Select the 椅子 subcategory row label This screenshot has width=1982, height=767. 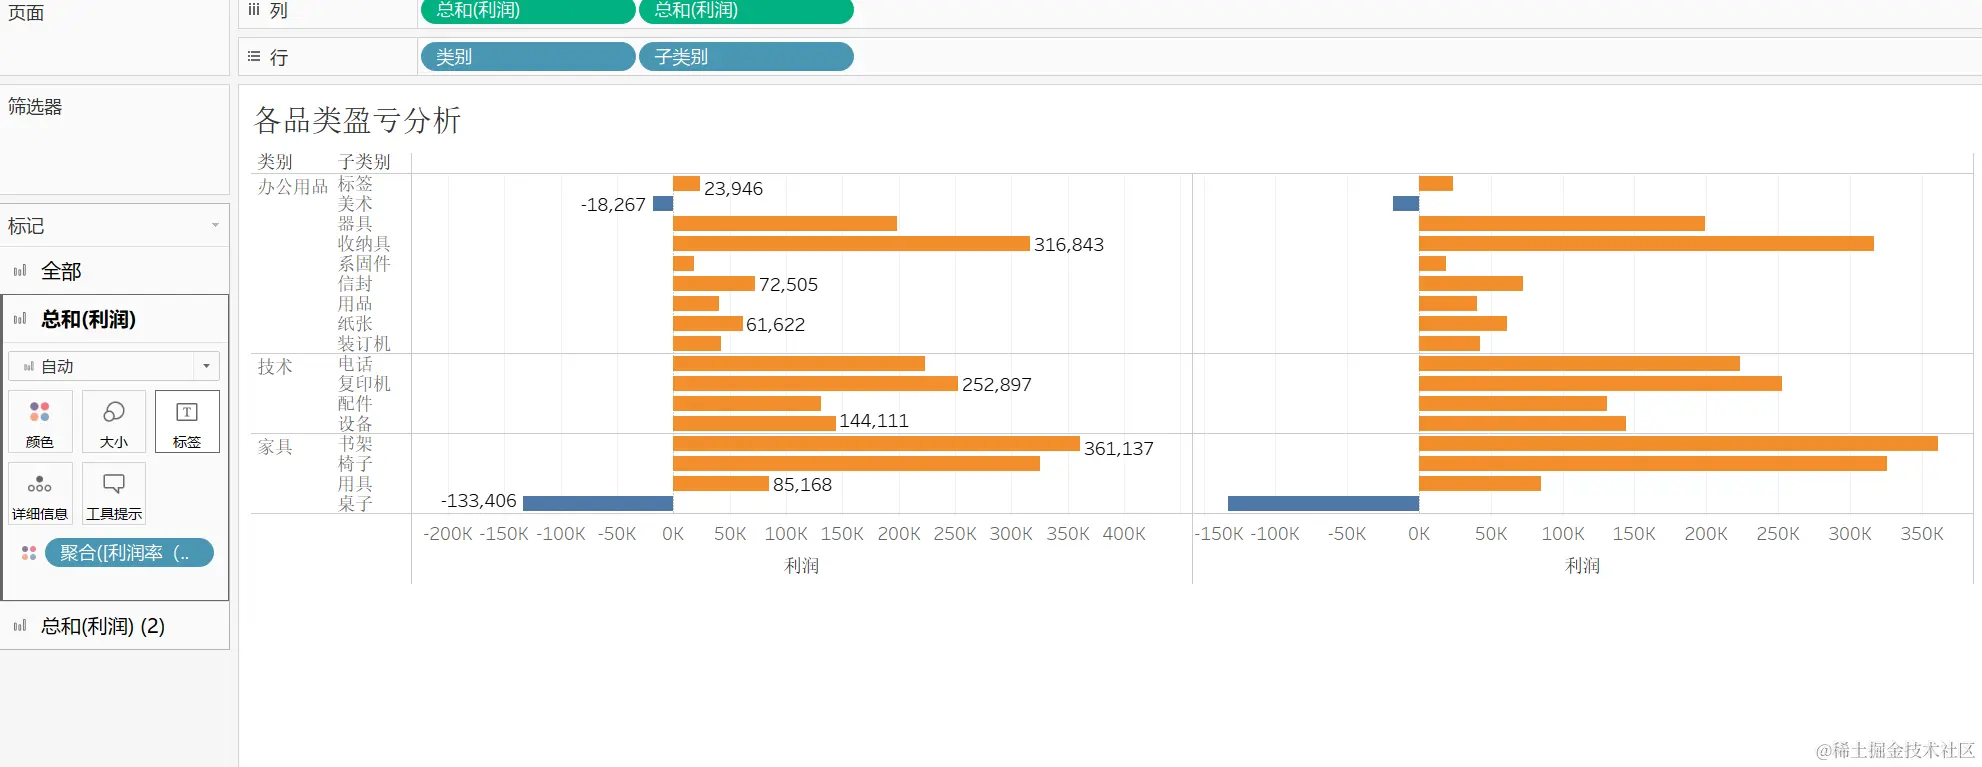tap(355, 464)
